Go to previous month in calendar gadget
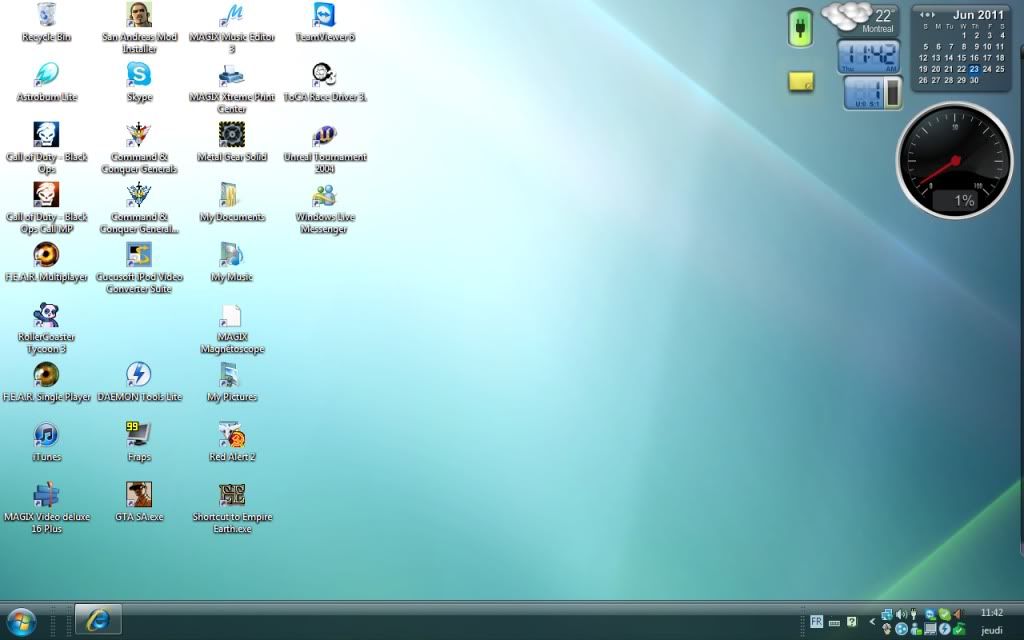Image resolution: width=1024 pixels, height=640 pixels. coord(923,15)
